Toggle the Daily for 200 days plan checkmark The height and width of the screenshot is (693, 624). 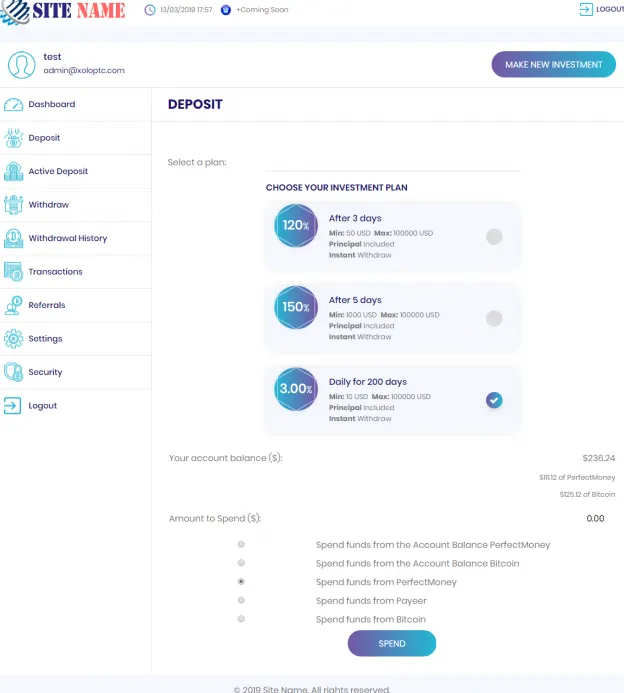tap(494, 400)
